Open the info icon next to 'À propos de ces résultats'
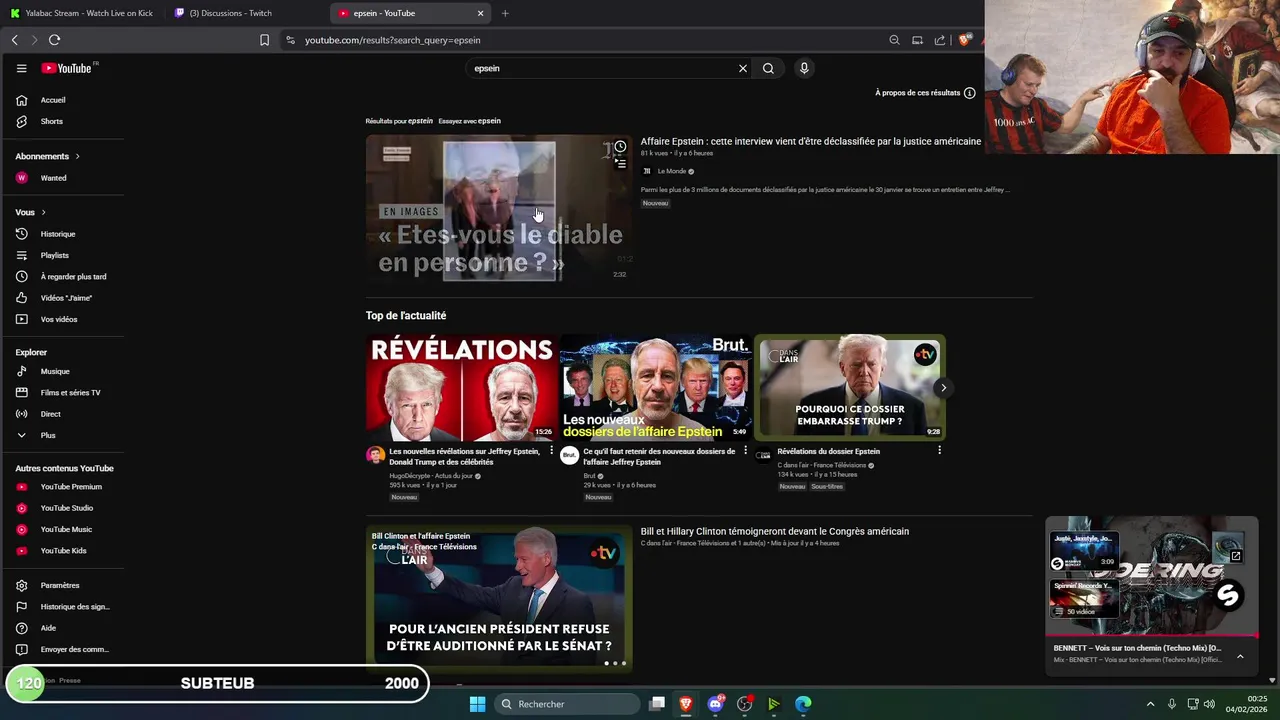Screen dimensions: 1280x720 (969, 93)
